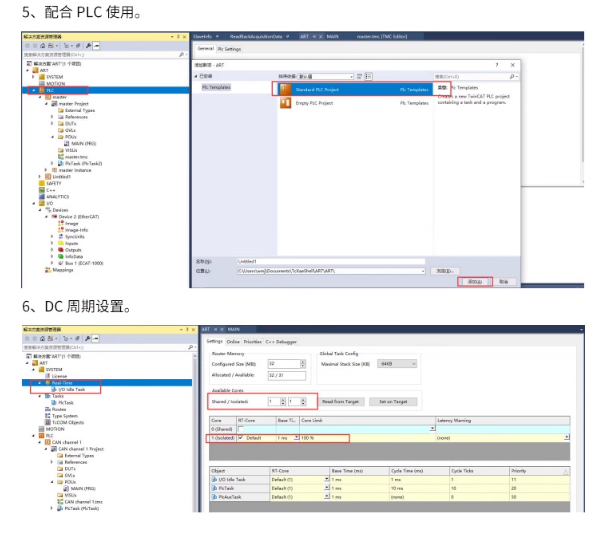
Task: Click the search magnifier in PLC-step Solution Explorer
Action: [x=181, y=55]
